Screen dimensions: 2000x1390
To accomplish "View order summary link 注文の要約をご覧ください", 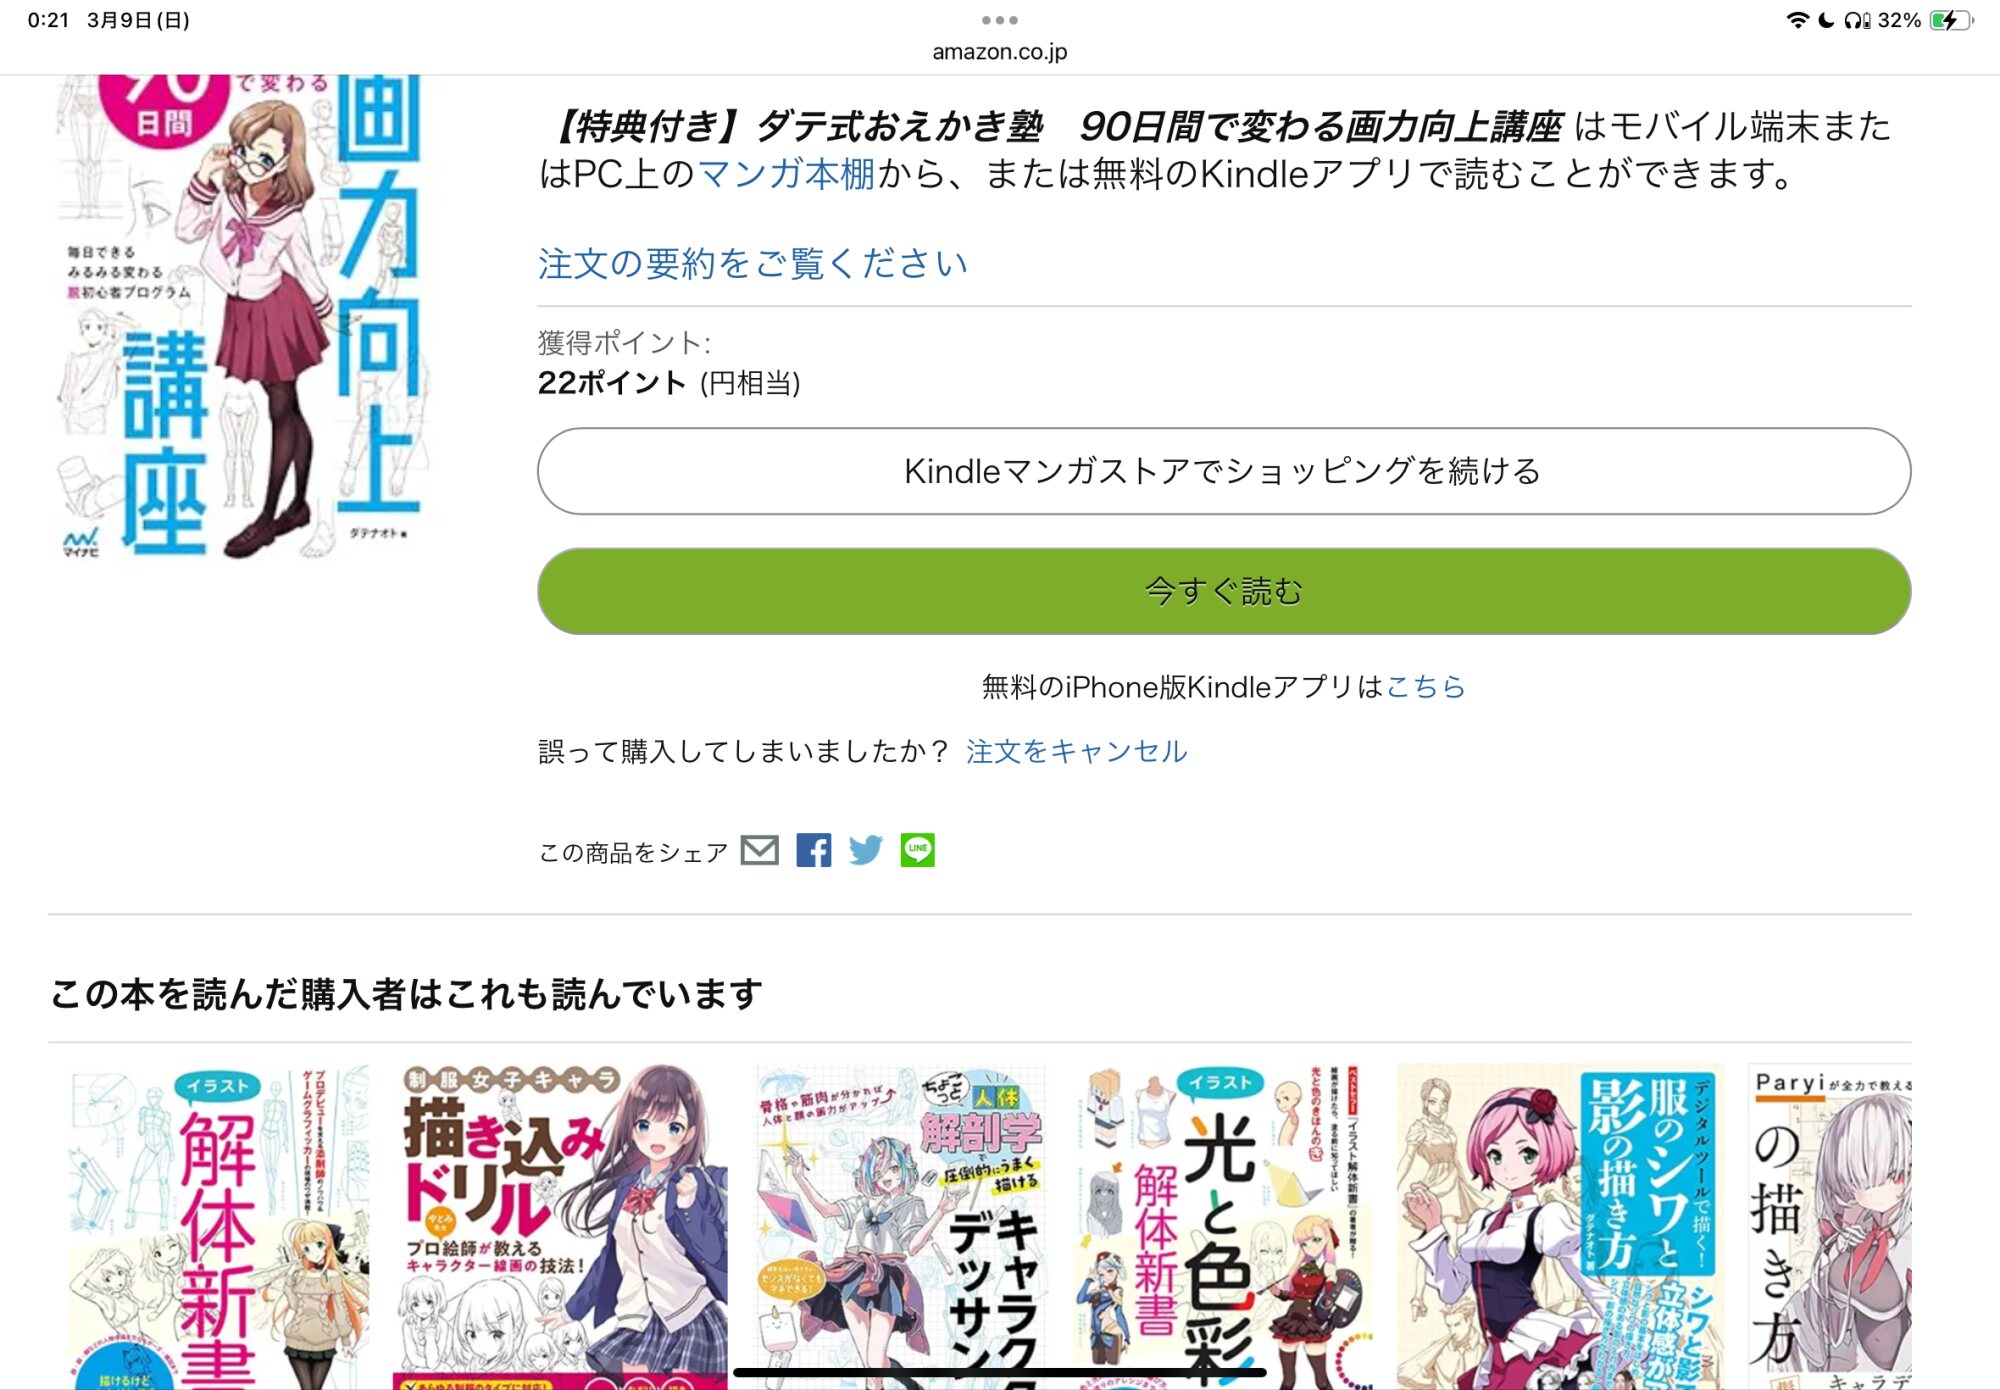I will pos(753,264).
